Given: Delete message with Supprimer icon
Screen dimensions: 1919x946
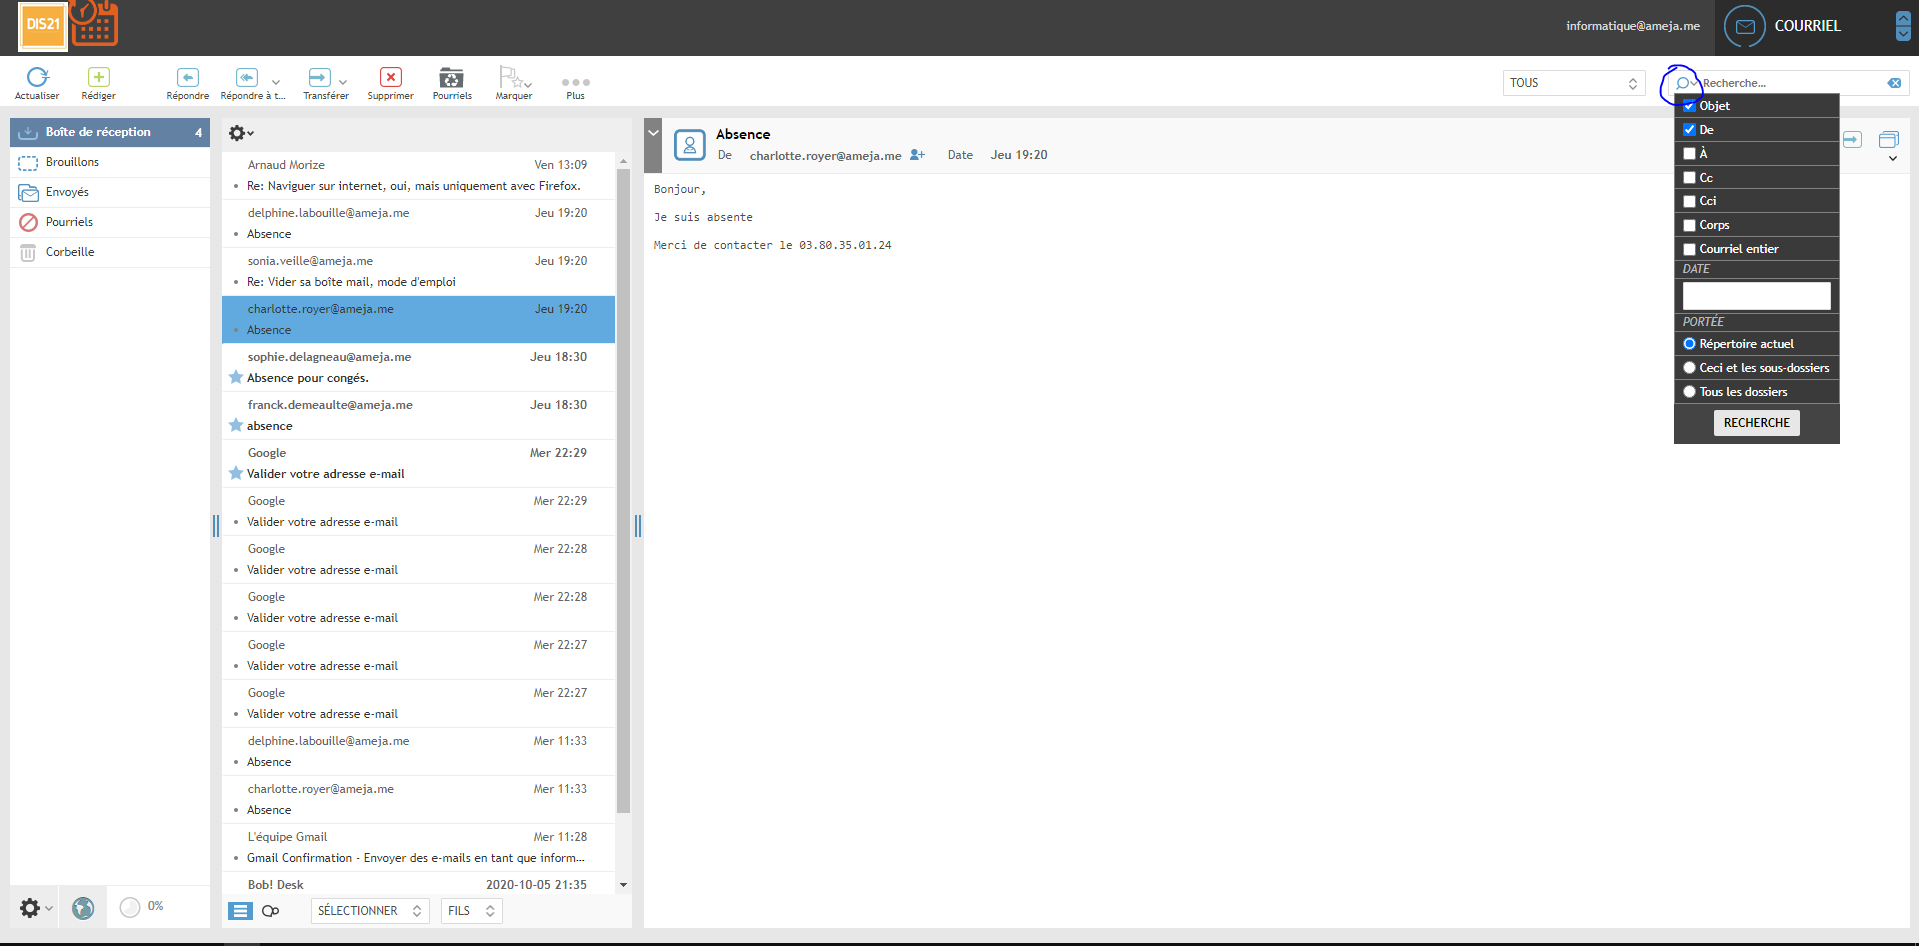Looking at the screenshot, I should [390, 78].
